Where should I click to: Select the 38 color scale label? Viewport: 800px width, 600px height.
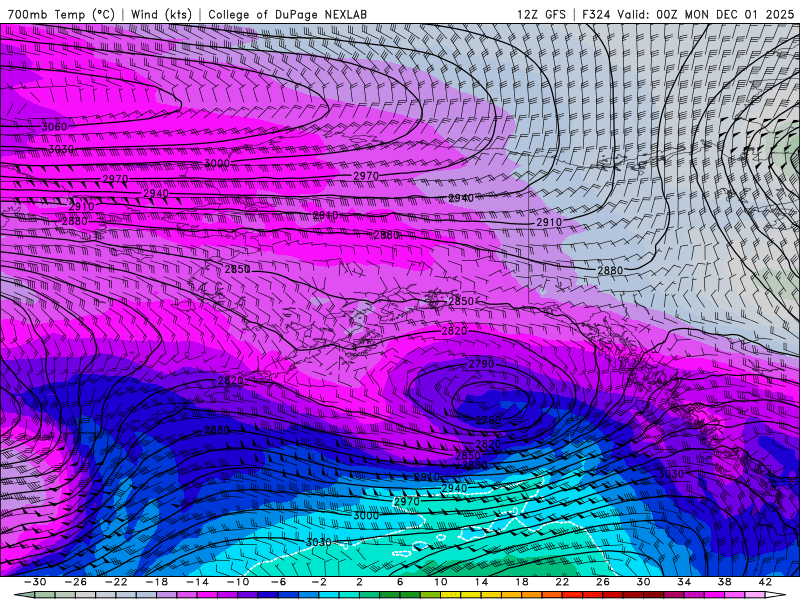(x=724, y=582)
